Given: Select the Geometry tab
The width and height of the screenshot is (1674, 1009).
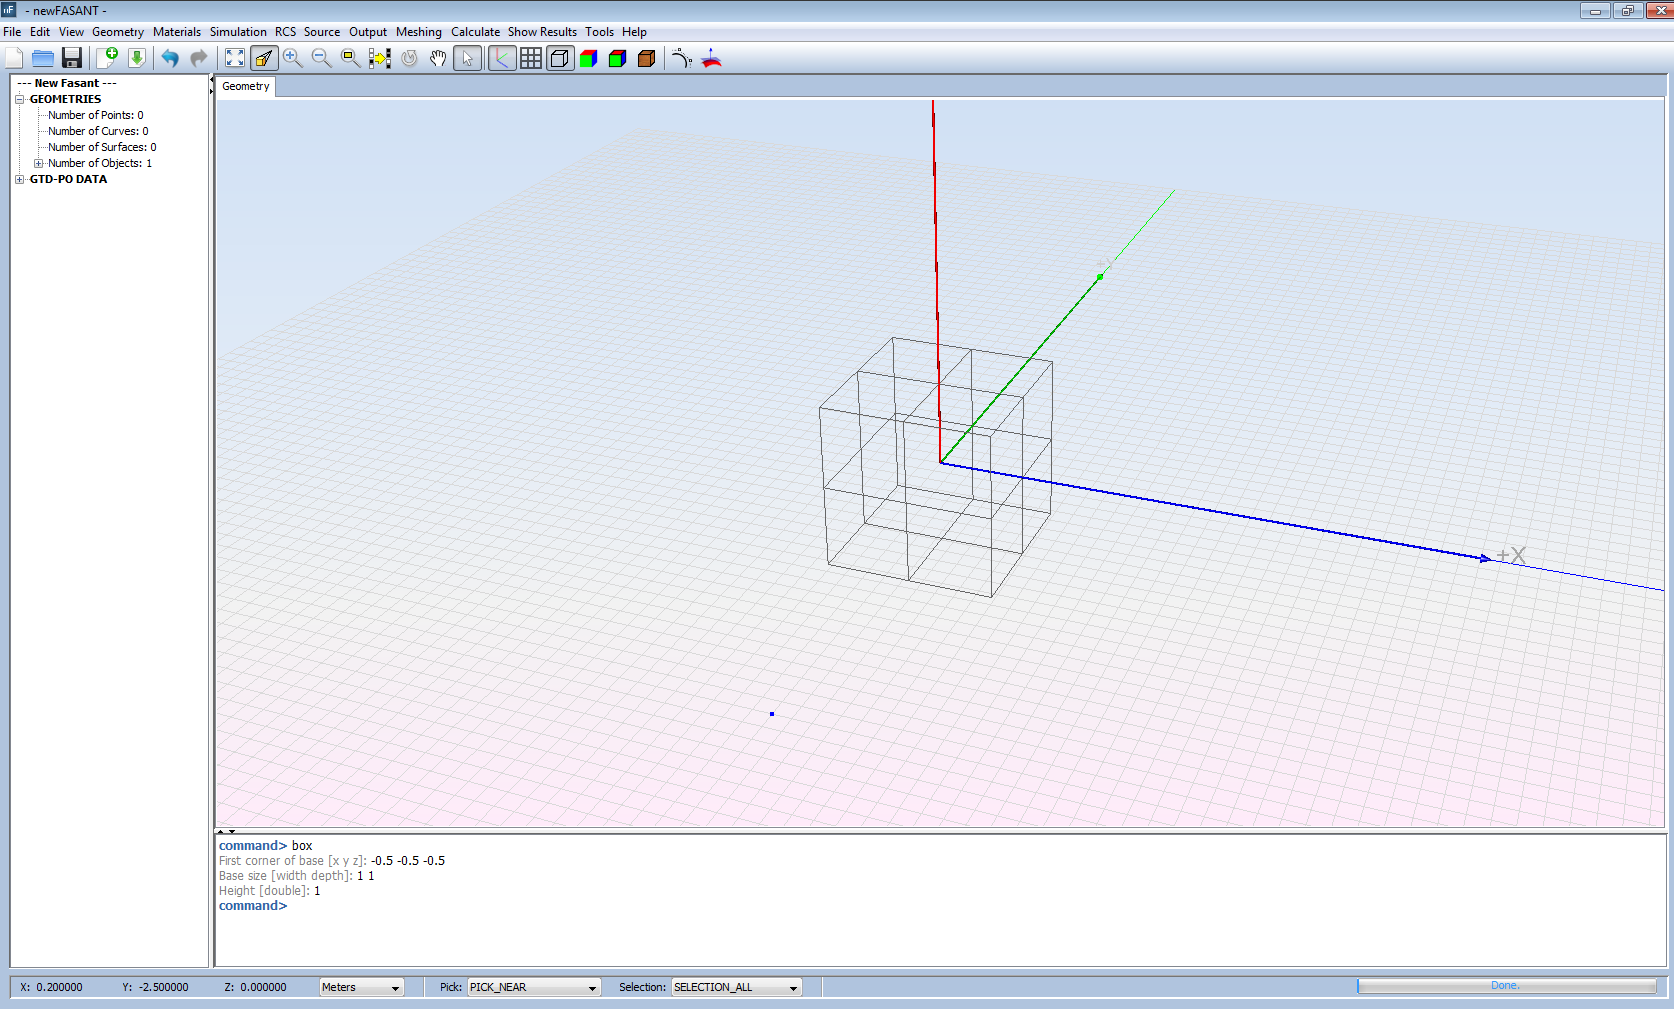Looking at the screenshot, I should pyautogui.click(x=246, y=86).
